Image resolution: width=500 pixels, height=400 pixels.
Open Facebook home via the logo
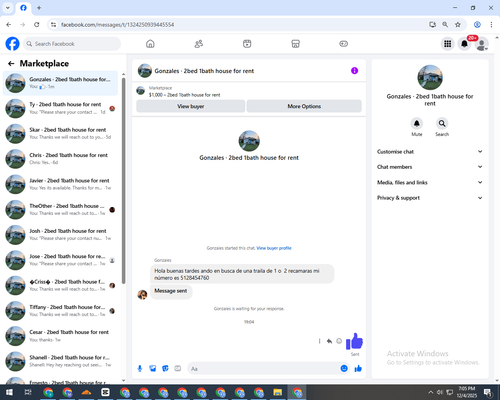12,44
